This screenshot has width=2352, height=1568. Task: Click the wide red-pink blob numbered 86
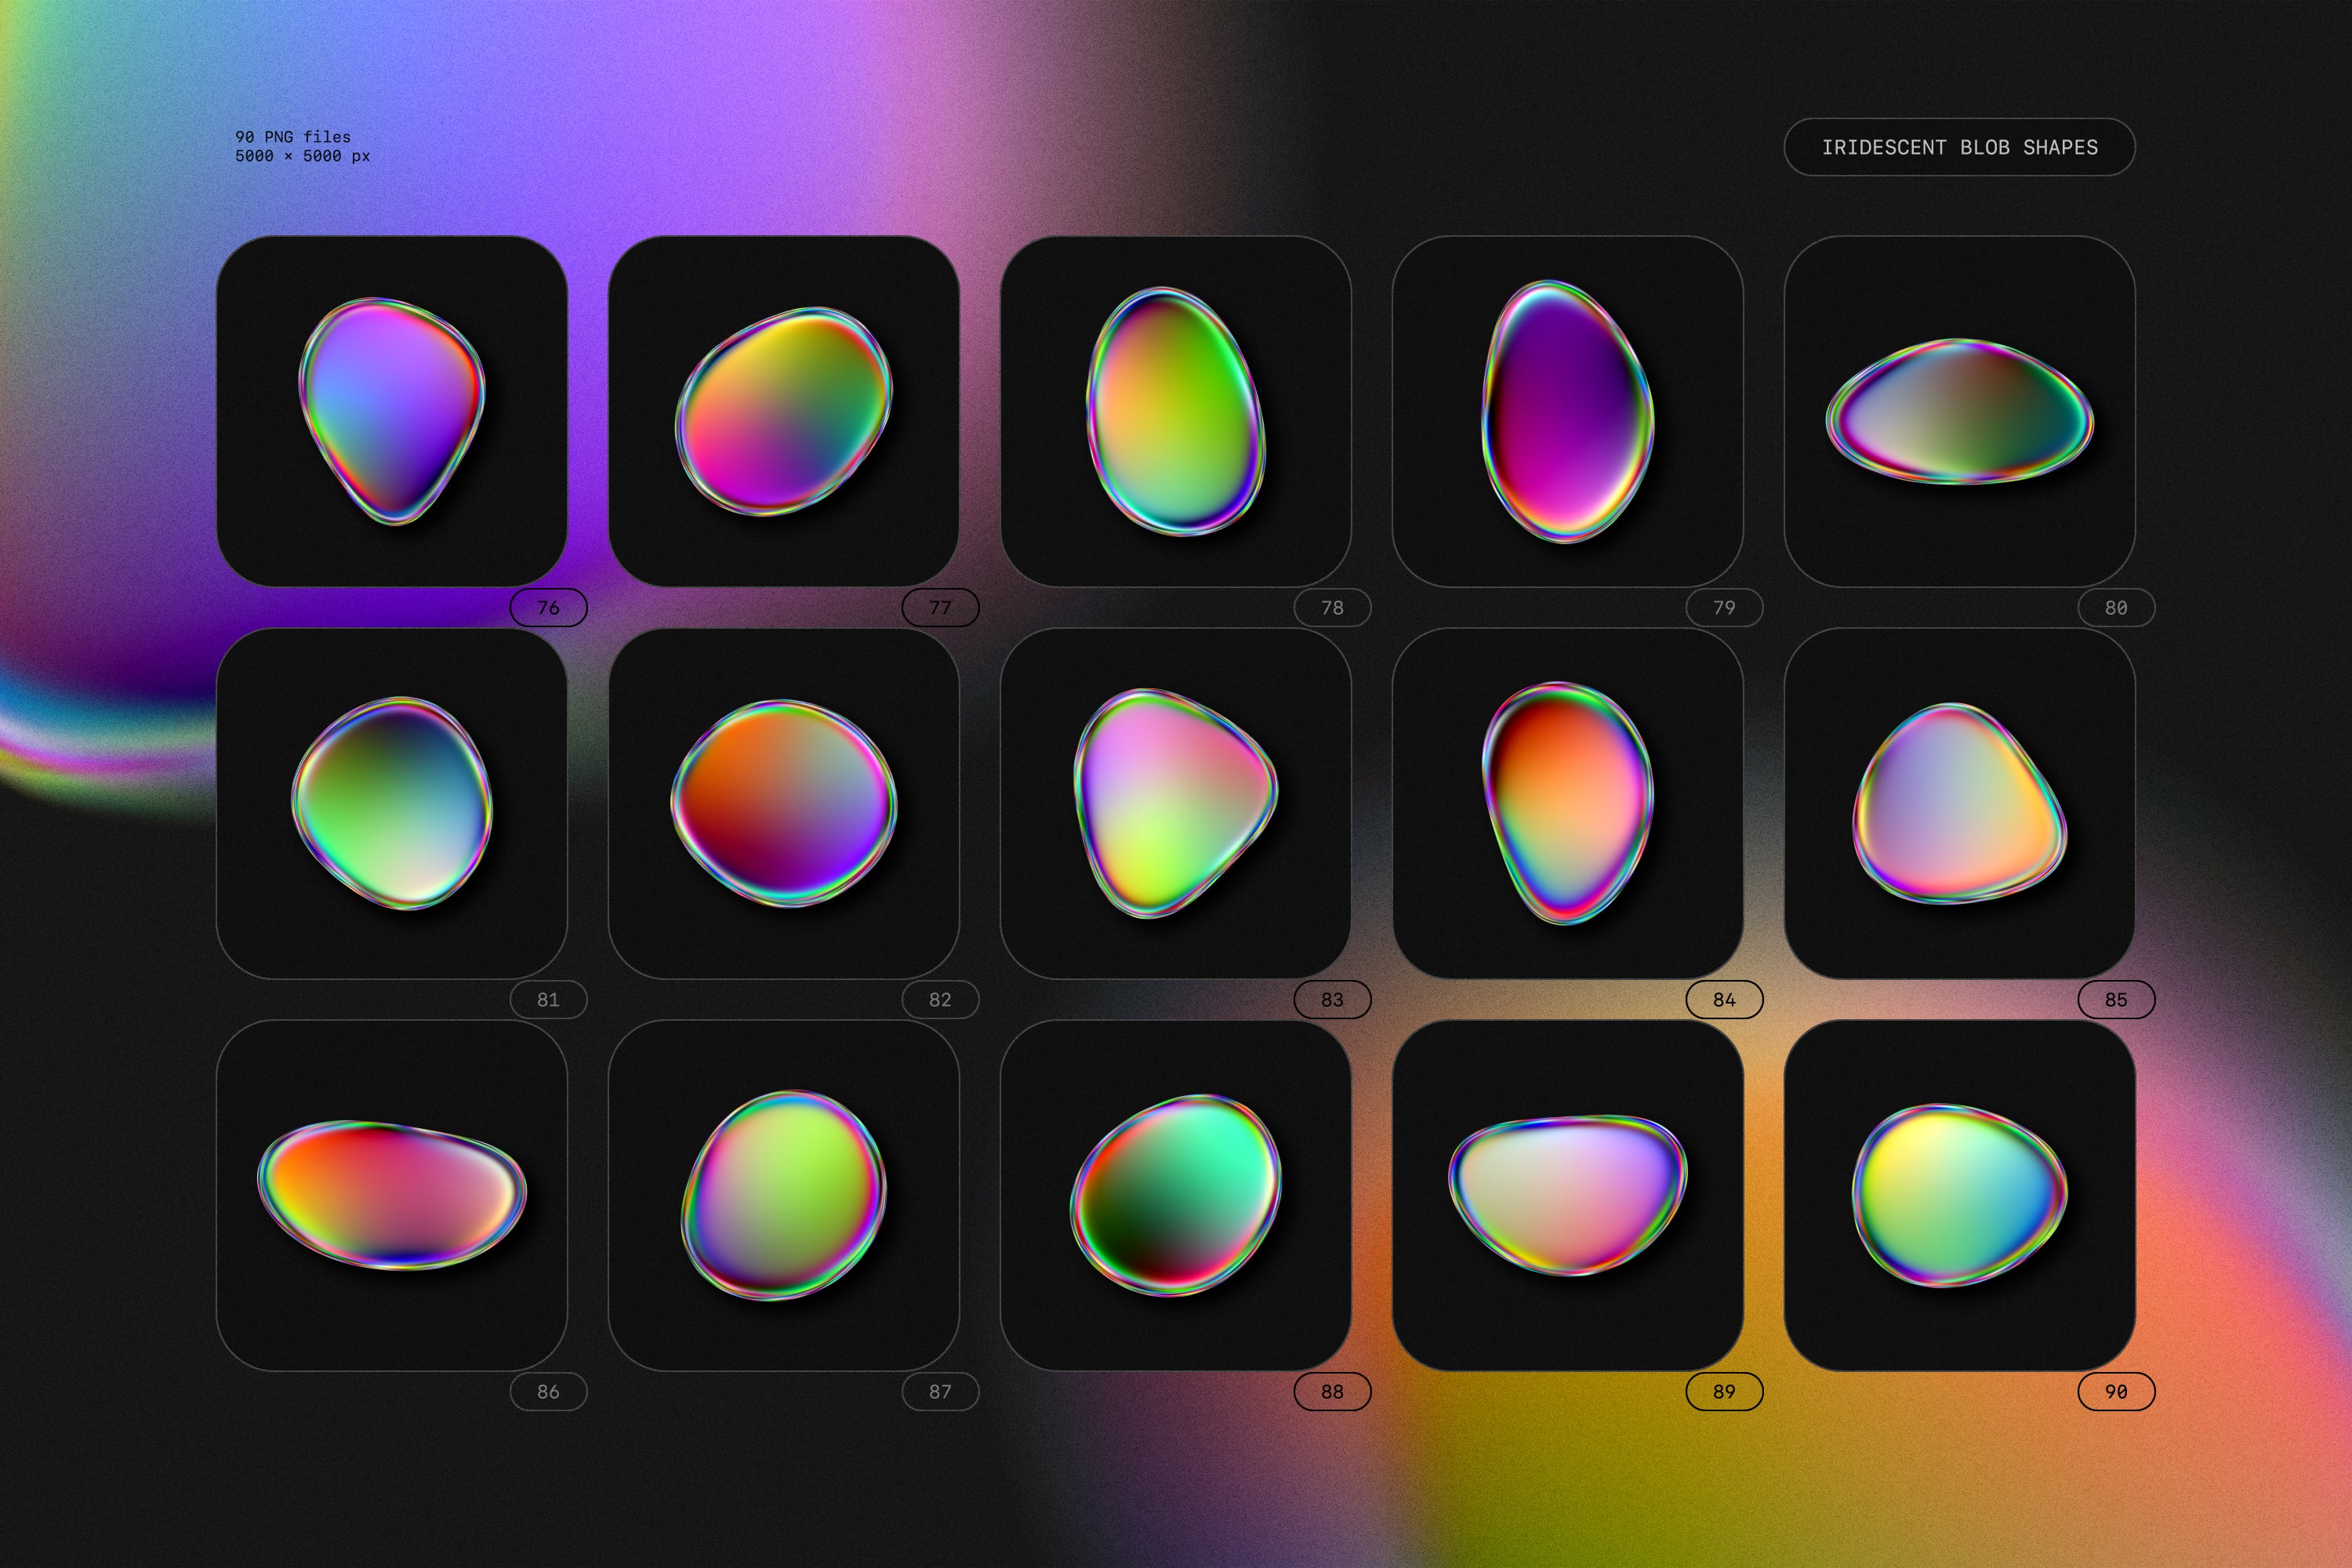tap(392, 1195)
